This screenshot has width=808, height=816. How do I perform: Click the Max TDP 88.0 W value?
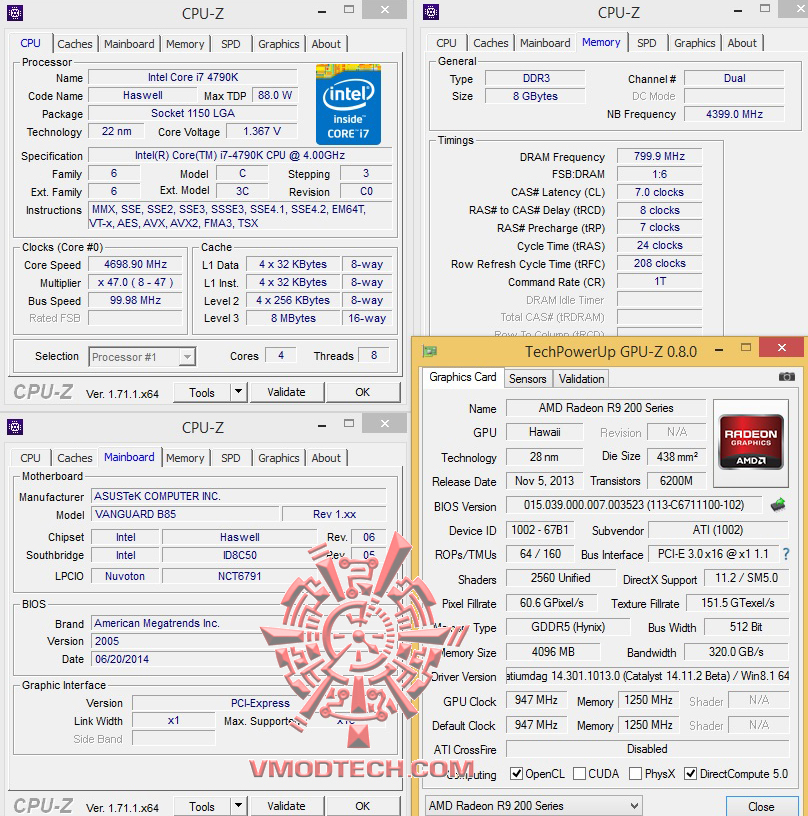[275, 95]
